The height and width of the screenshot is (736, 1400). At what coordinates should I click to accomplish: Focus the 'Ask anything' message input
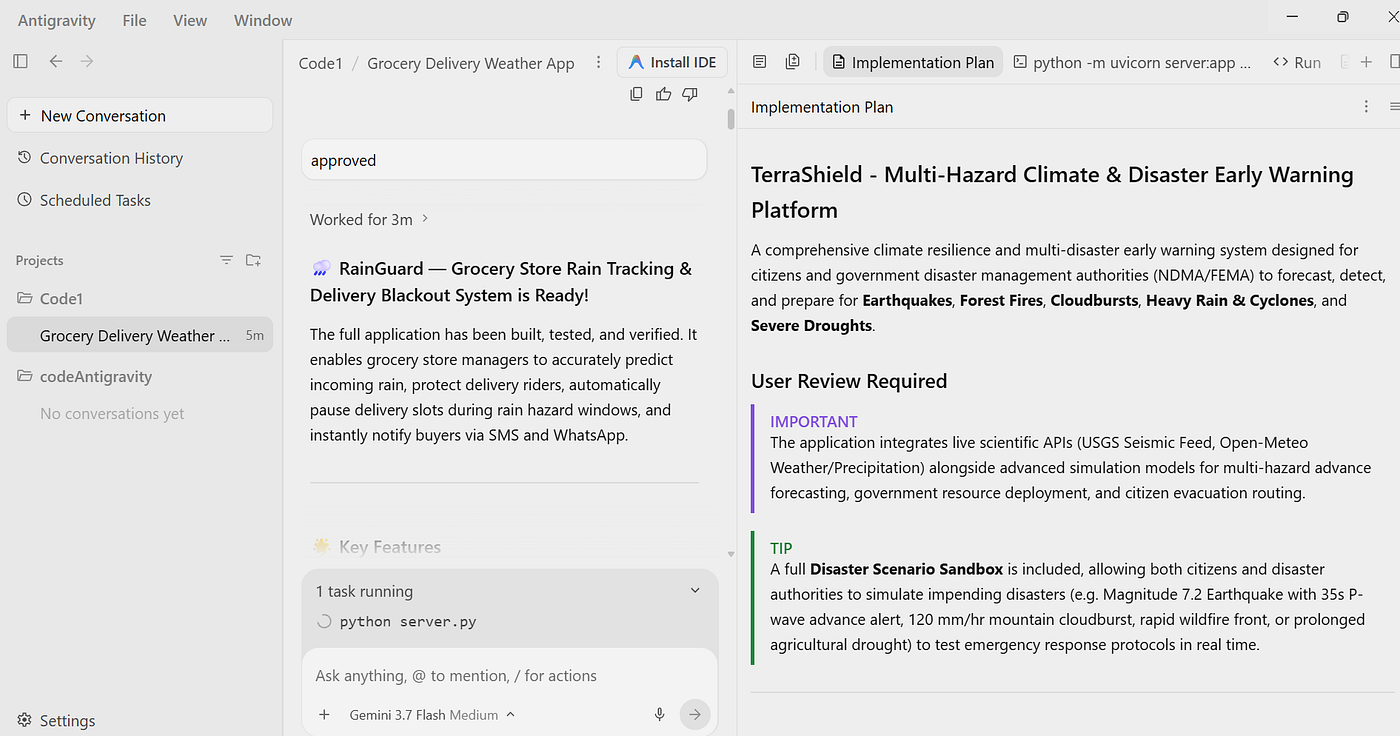point(510,676)
